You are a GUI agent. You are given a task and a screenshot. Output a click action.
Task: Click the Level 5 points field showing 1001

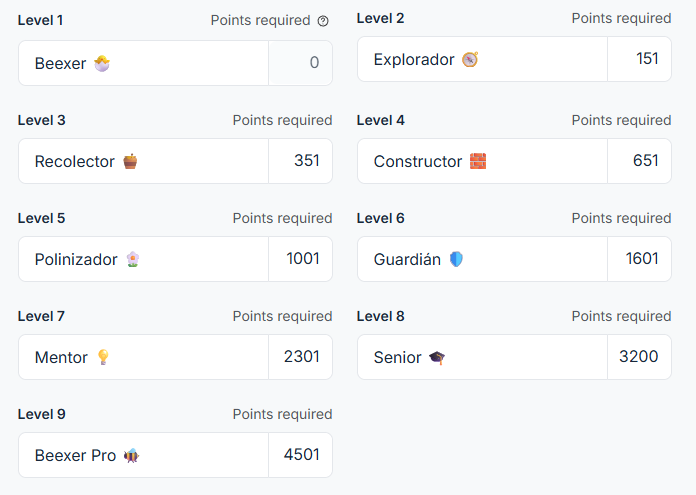(301, 259)
